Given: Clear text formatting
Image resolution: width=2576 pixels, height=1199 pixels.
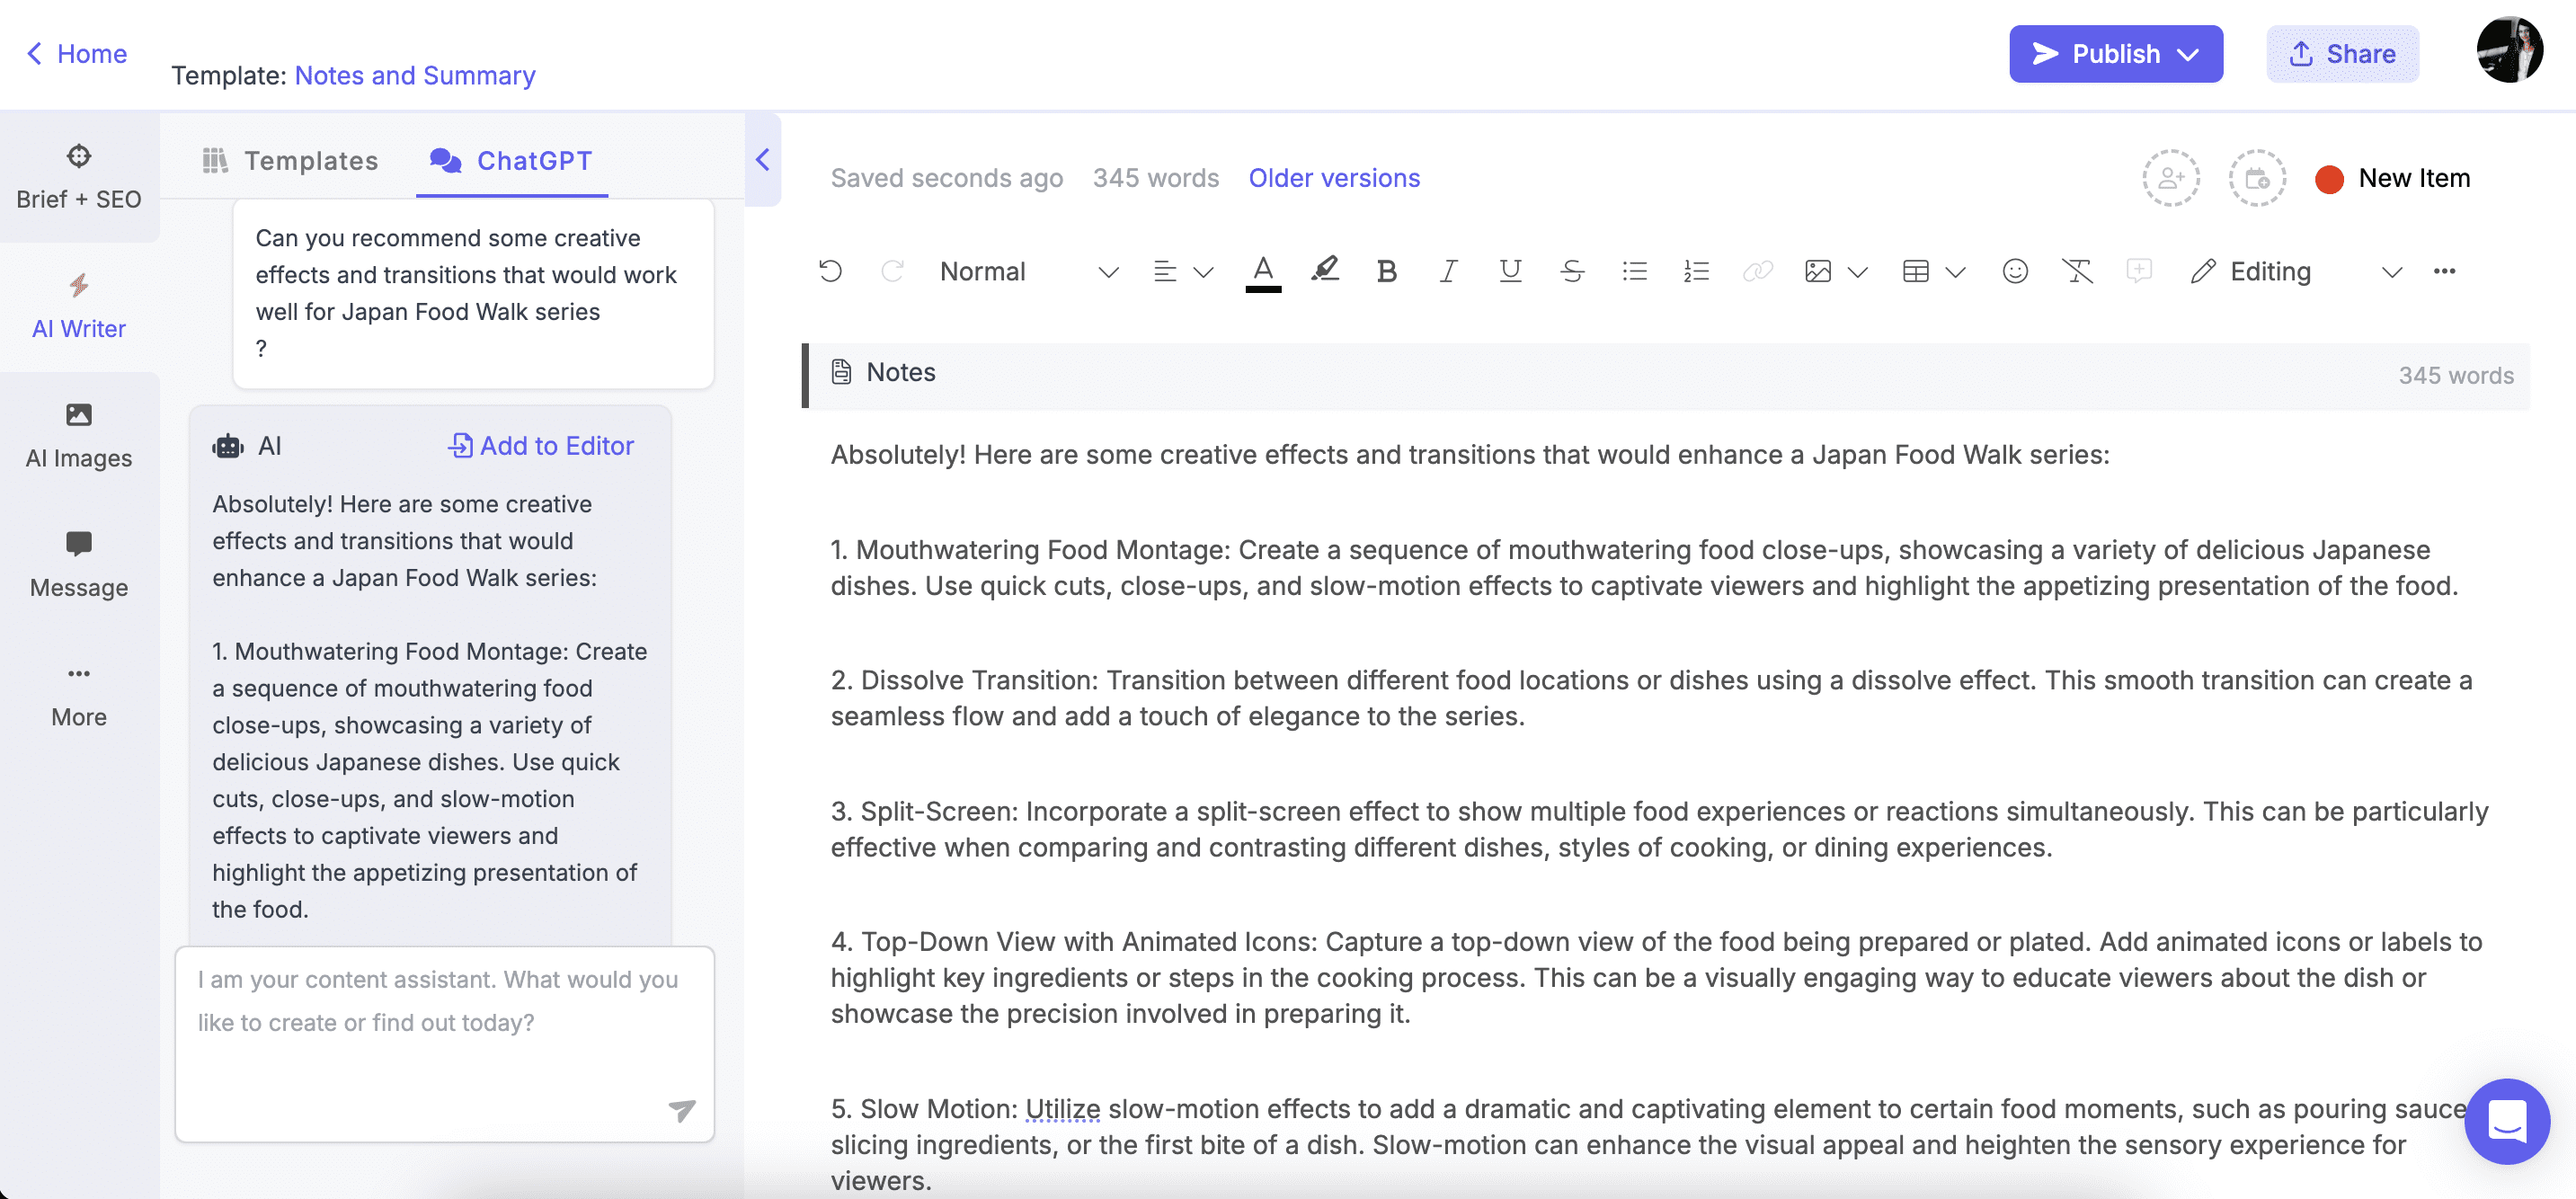Looking at the screenshot, I should tap(2077, 271).
